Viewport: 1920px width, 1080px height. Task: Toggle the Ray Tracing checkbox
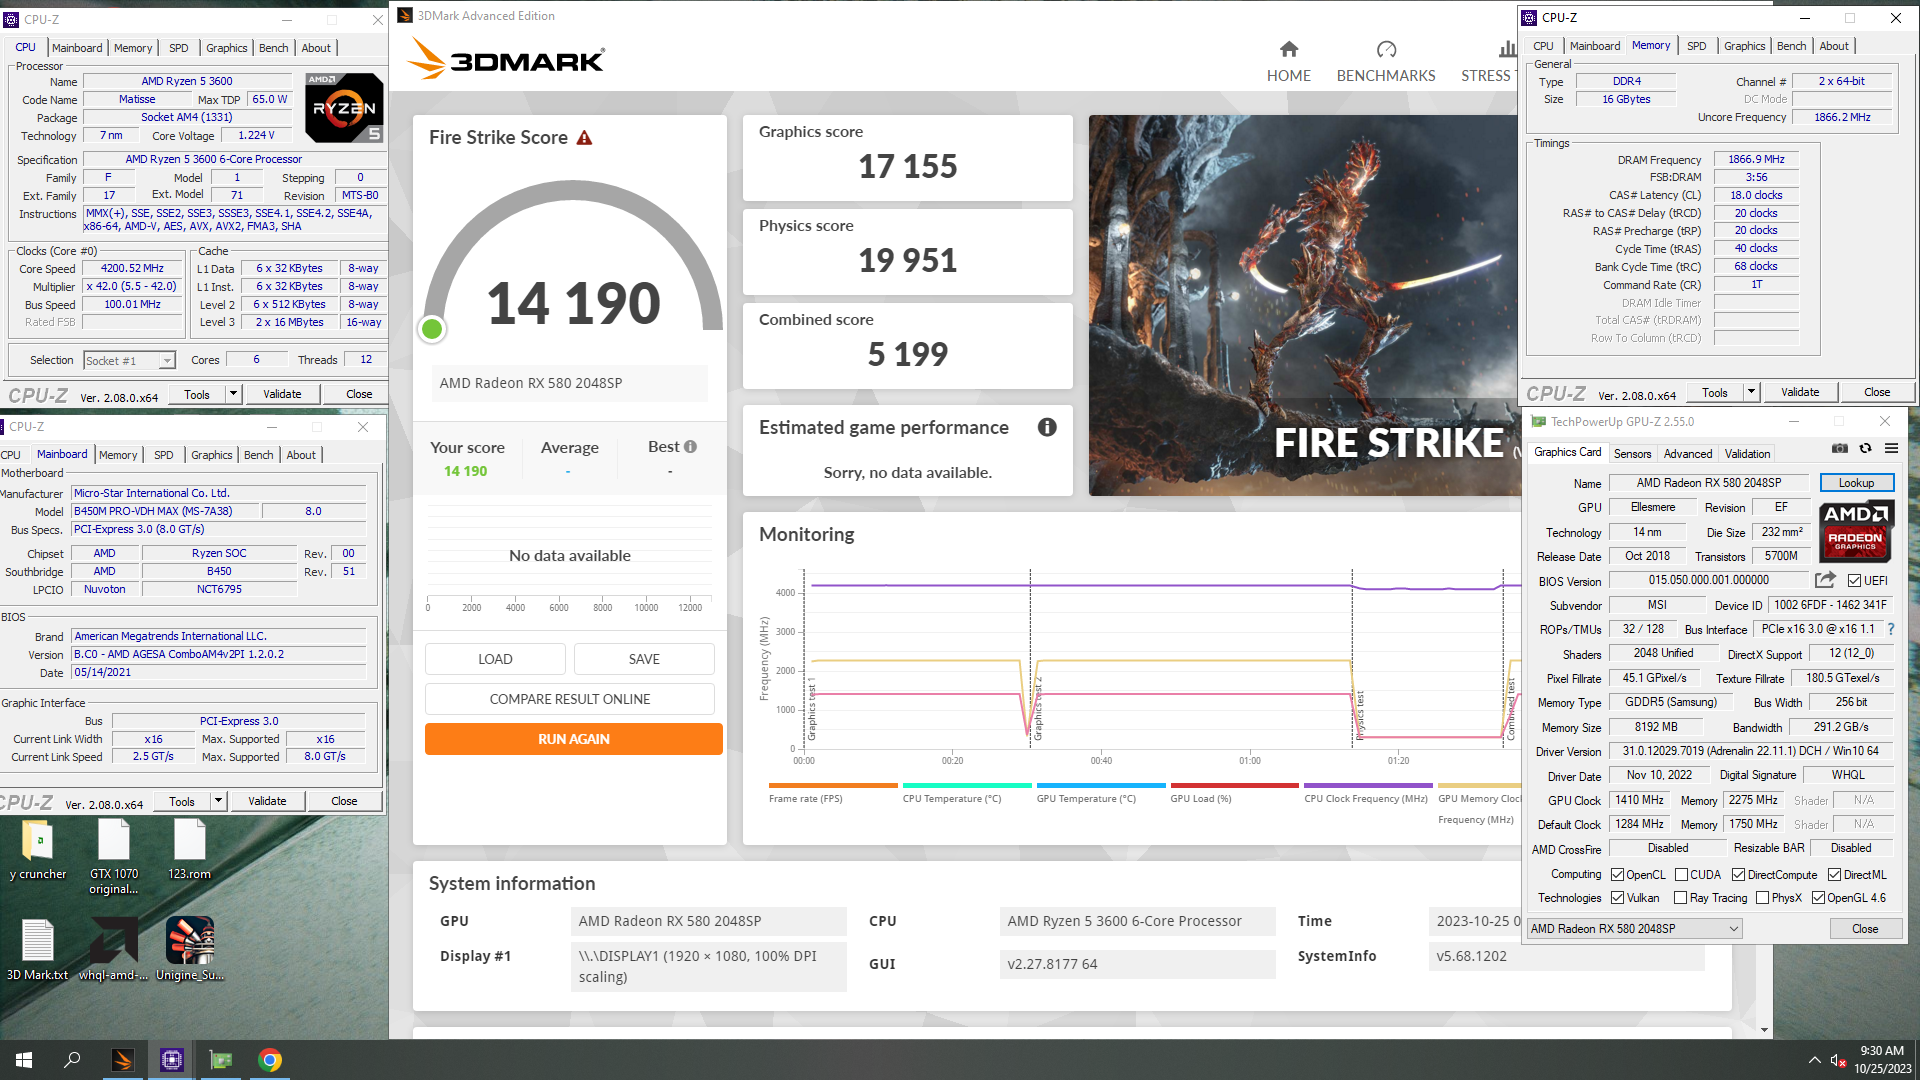coord(1680,897)
